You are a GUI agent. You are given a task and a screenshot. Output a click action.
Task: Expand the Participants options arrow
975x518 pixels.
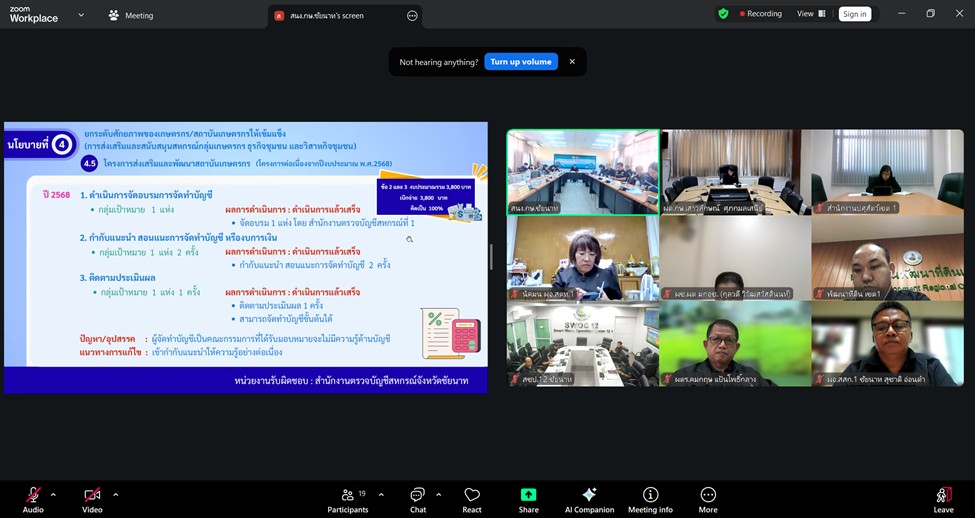coord(381,495)
